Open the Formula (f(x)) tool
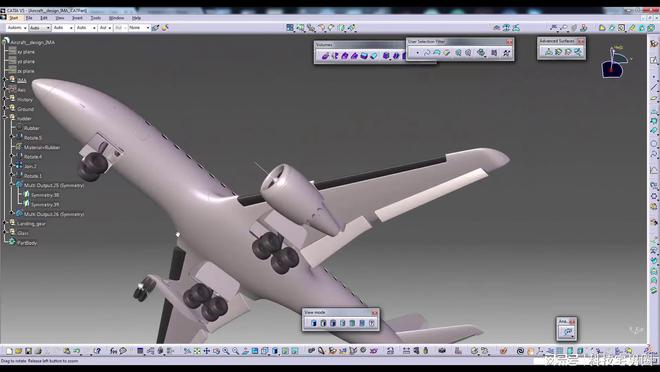660x372 pixels. pyautogui.click(x=114, y=351)
